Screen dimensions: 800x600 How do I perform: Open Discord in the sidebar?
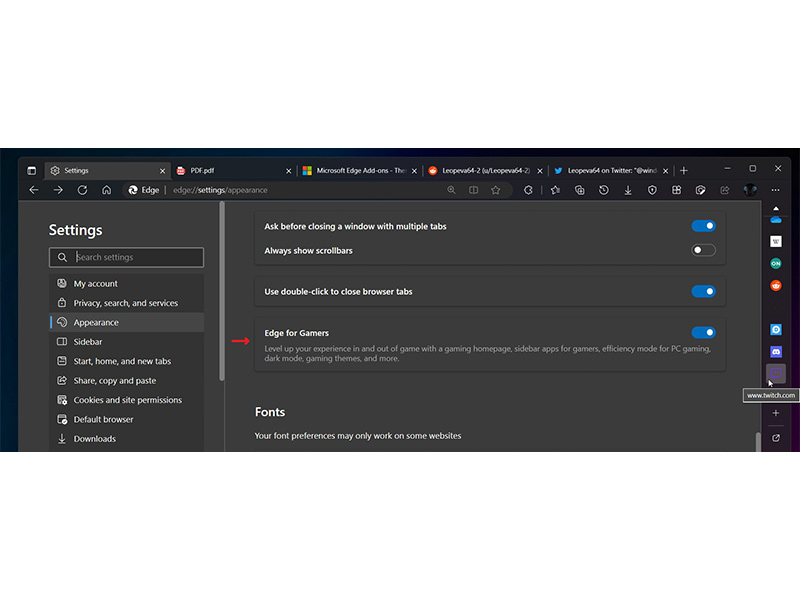coord(776,352)
